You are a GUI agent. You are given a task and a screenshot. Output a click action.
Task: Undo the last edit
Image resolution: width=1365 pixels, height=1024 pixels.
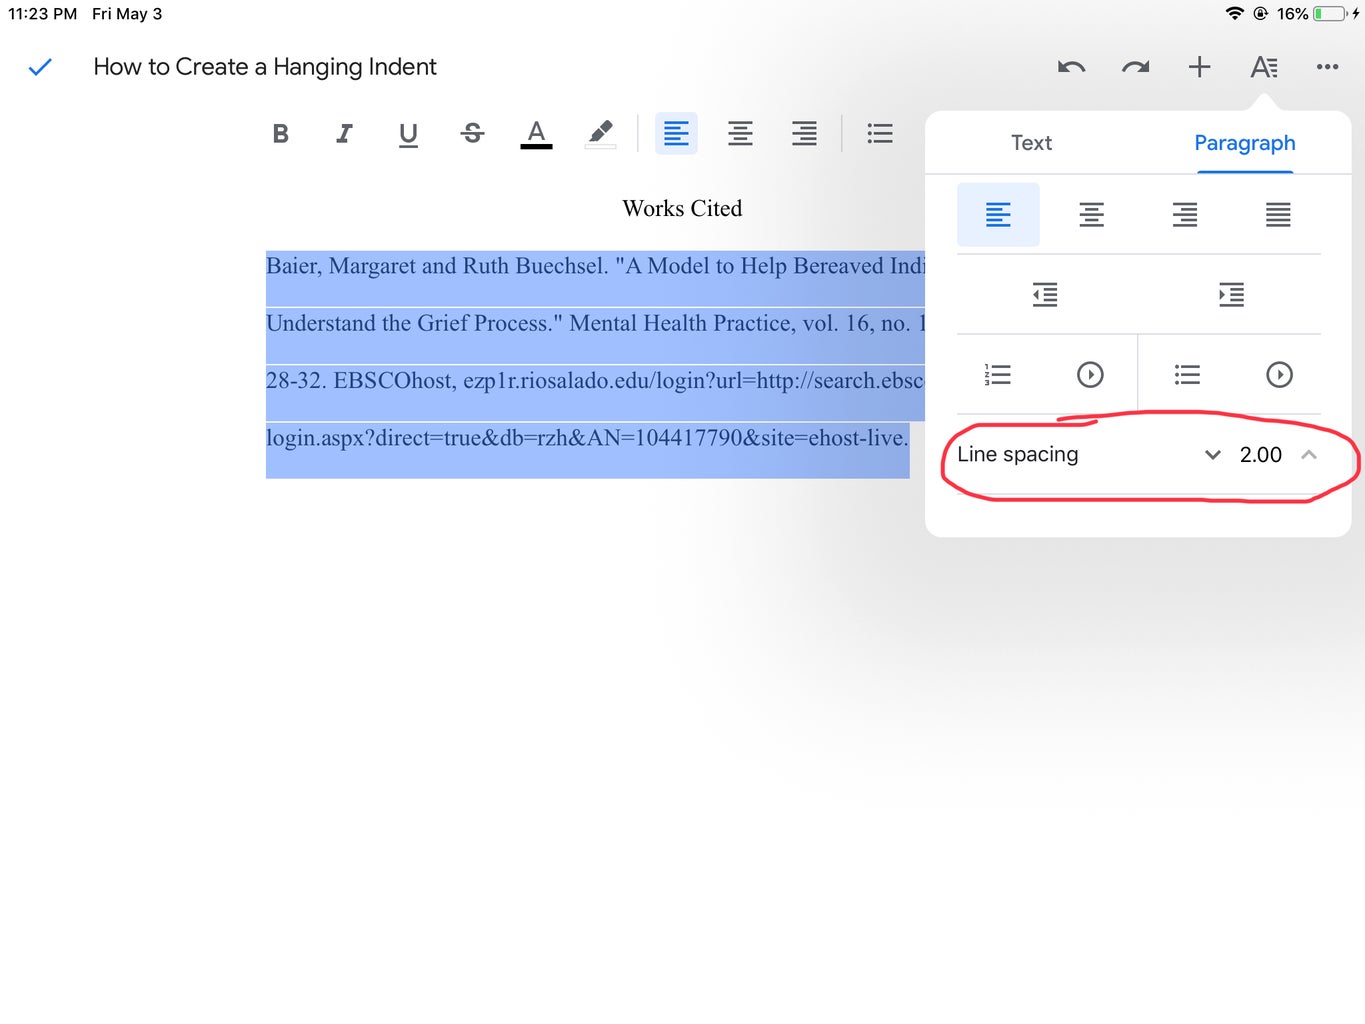(x=1070, y=67)
